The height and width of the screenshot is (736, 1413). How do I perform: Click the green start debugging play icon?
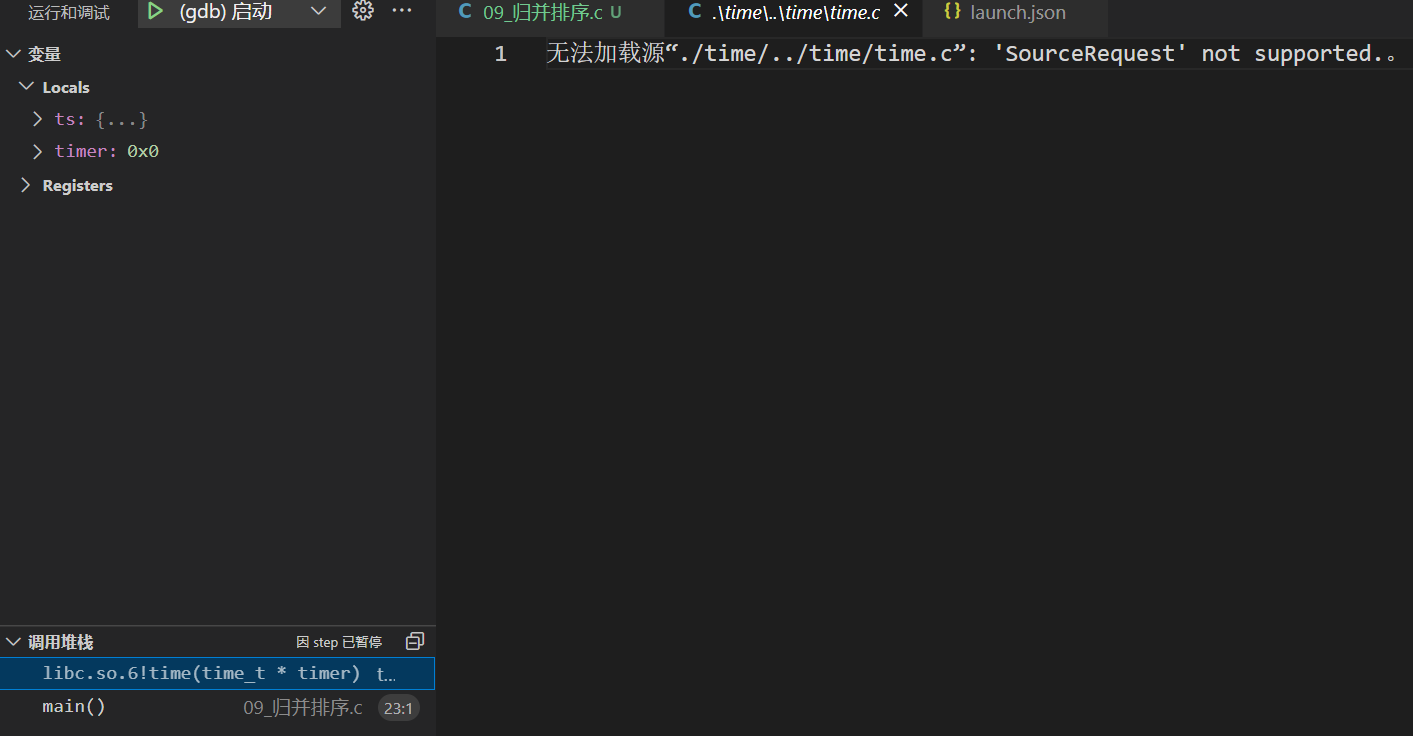[x=155, y=12]
